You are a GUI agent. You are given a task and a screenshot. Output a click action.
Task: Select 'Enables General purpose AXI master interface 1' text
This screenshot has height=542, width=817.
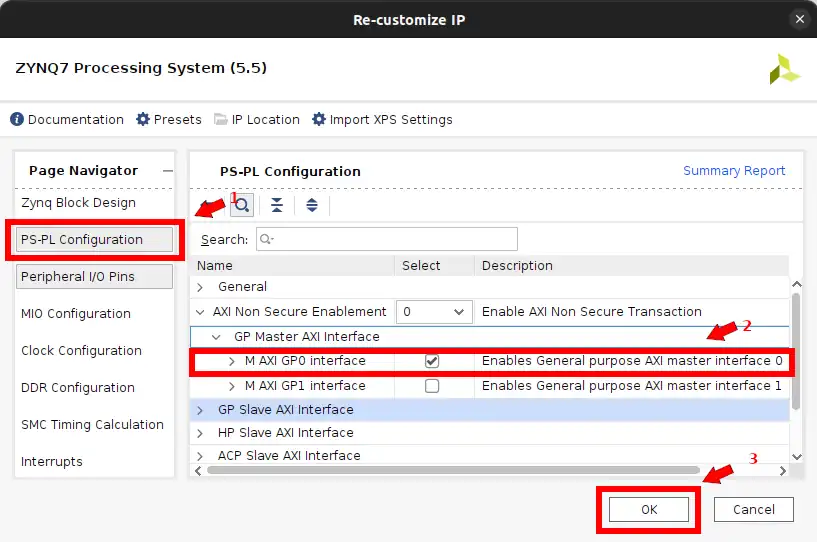click(x=632, y=386)
